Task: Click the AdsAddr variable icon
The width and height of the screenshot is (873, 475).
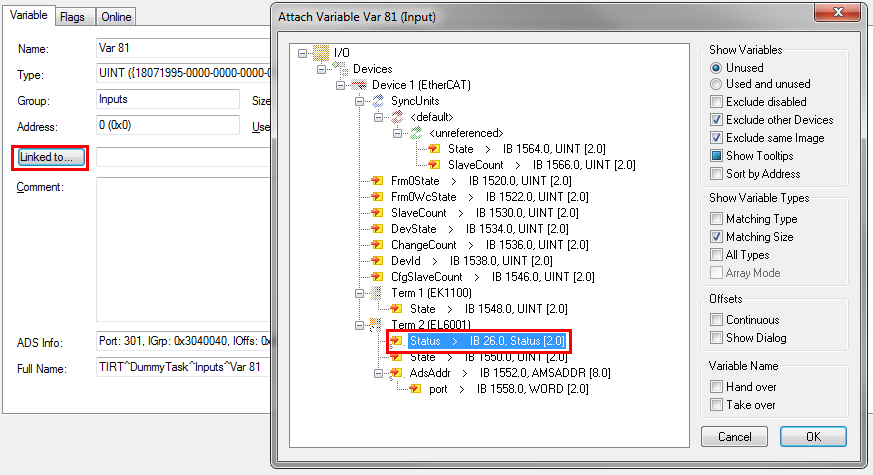Action: coord(396,373)
